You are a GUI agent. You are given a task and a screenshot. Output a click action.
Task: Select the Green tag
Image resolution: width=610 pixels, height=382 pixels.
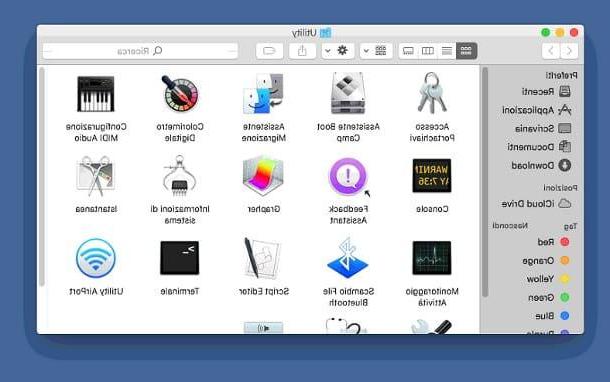coord(549,298)
